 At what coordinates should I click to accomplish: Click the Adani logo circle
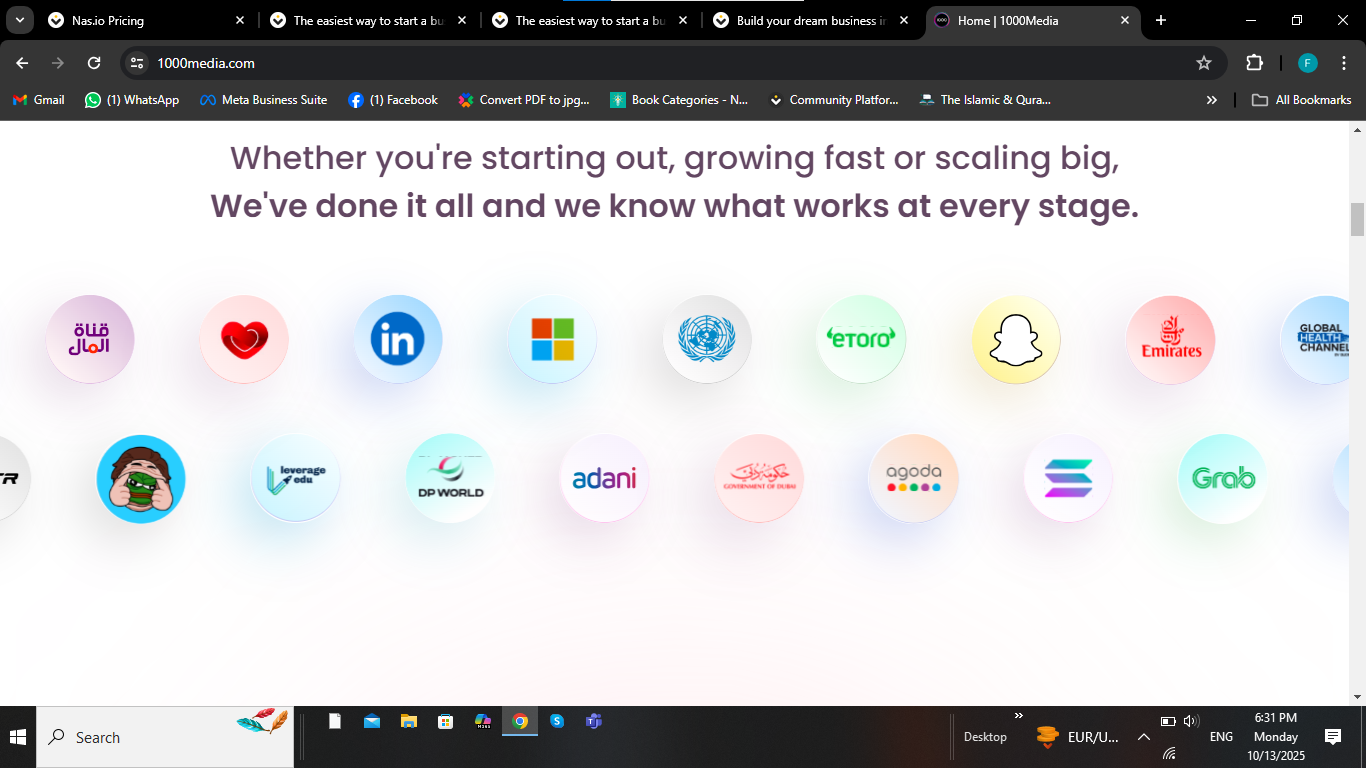coord(604,478)
